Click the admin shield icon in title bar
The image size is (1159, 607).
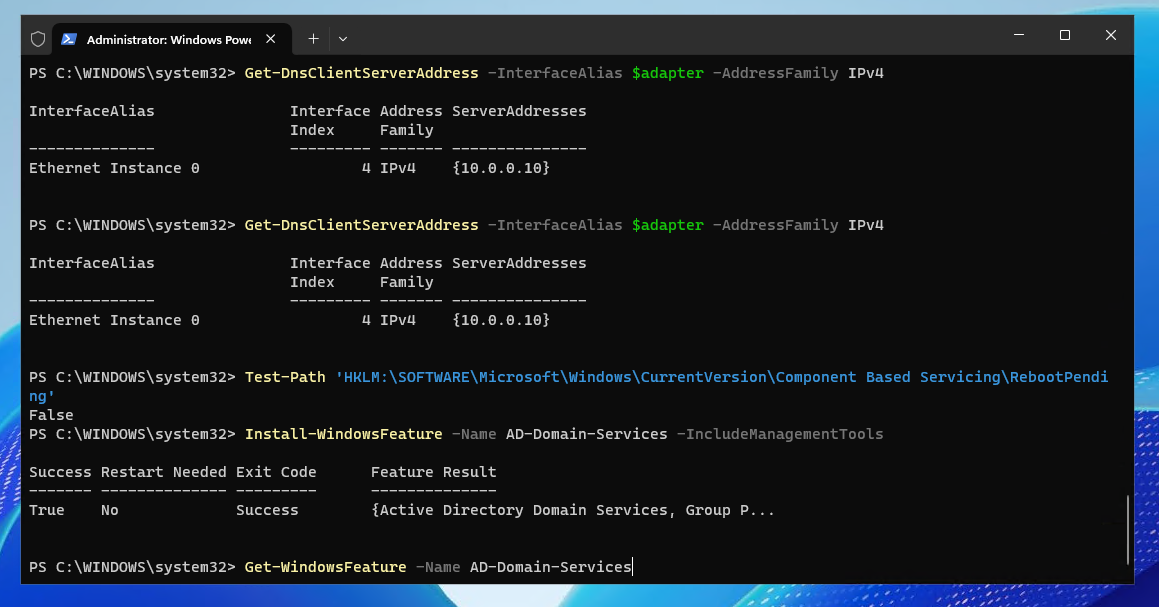pos(38,39)
